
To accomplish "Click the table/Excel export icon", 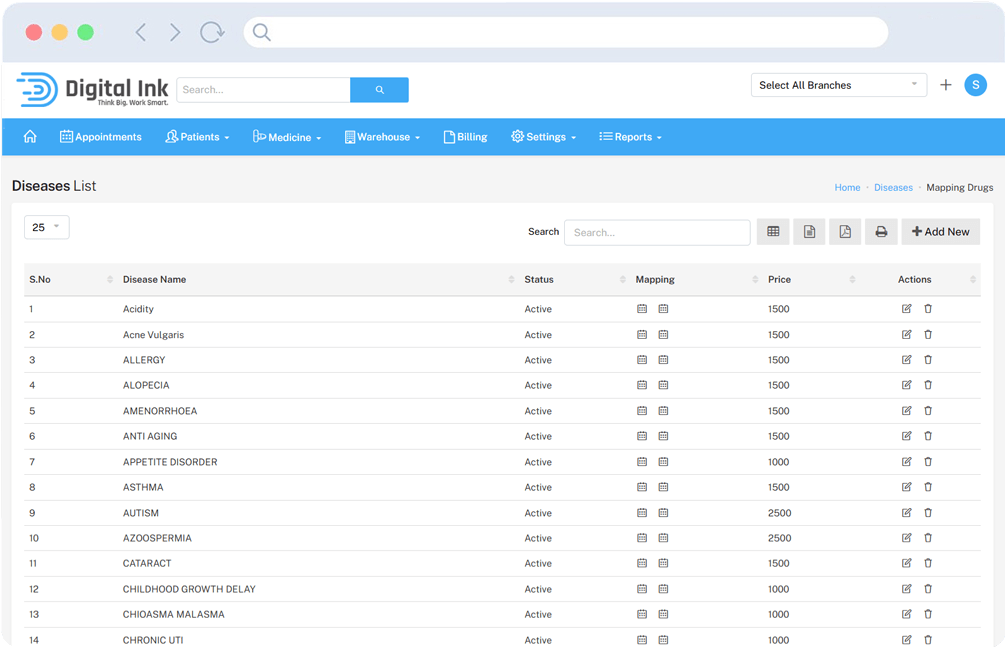I will click(773, 232).
